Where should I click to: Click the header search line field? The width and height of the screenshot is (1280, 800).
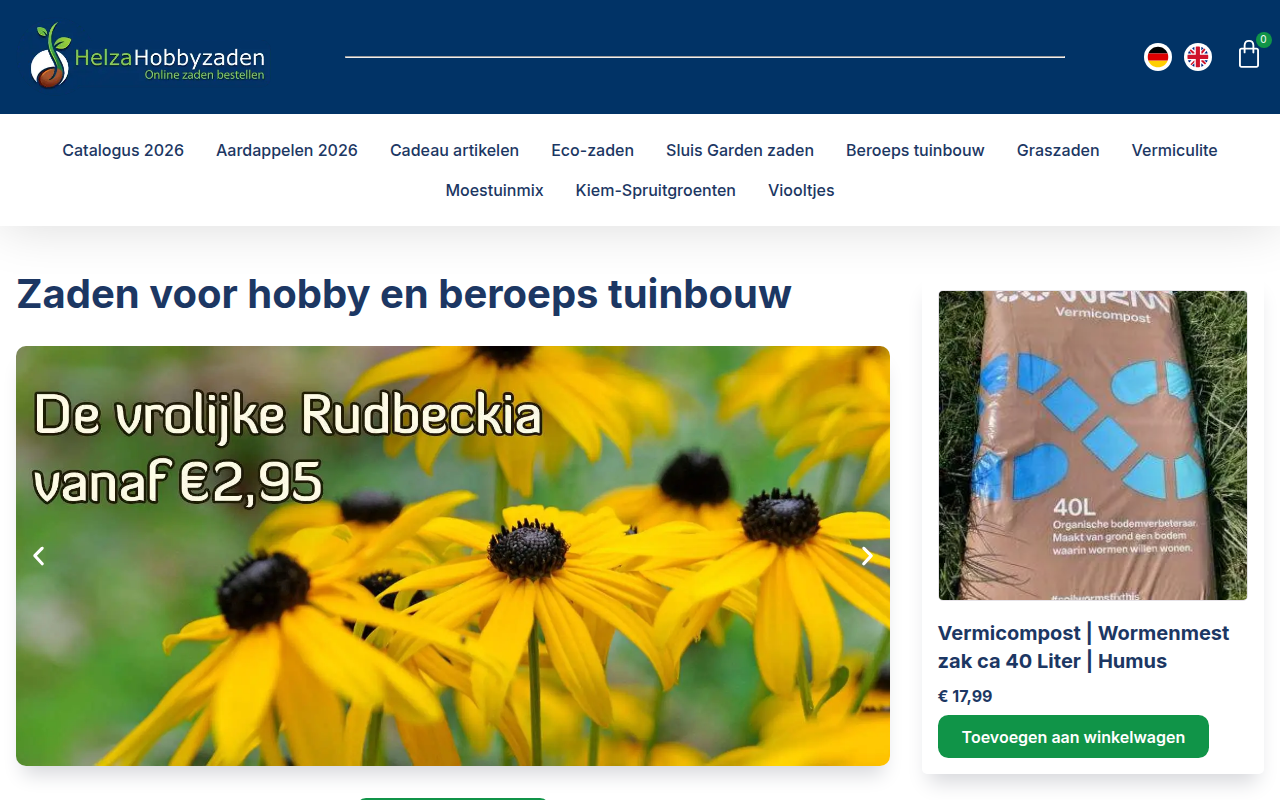click(705, 57)
